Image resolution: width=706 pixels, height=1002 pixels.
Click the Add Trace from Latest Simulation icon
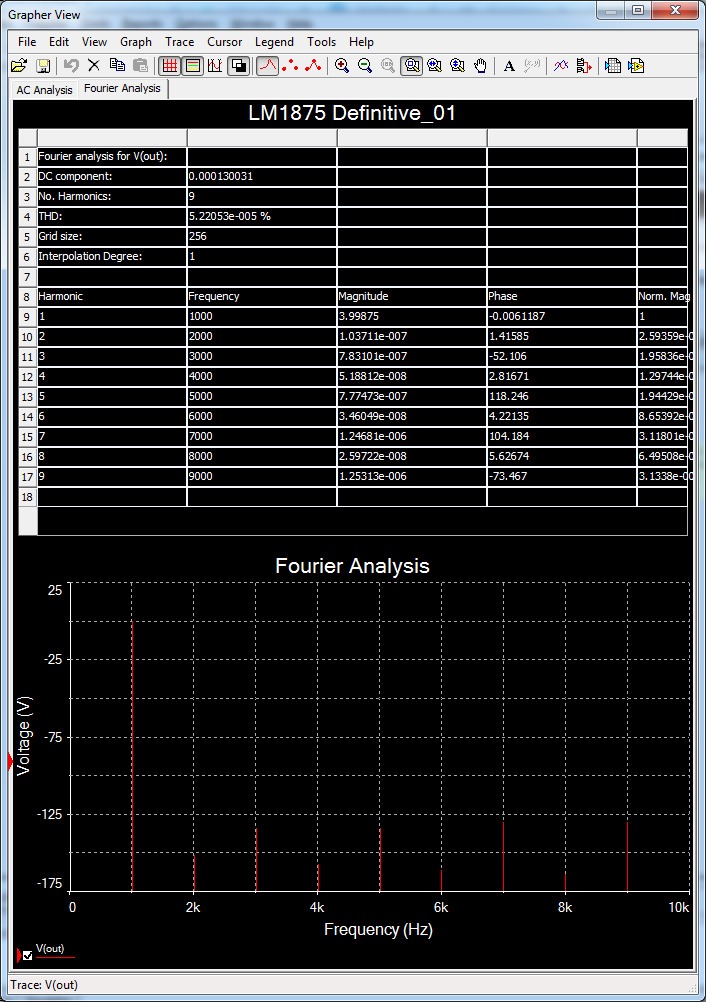click(584, 65)
